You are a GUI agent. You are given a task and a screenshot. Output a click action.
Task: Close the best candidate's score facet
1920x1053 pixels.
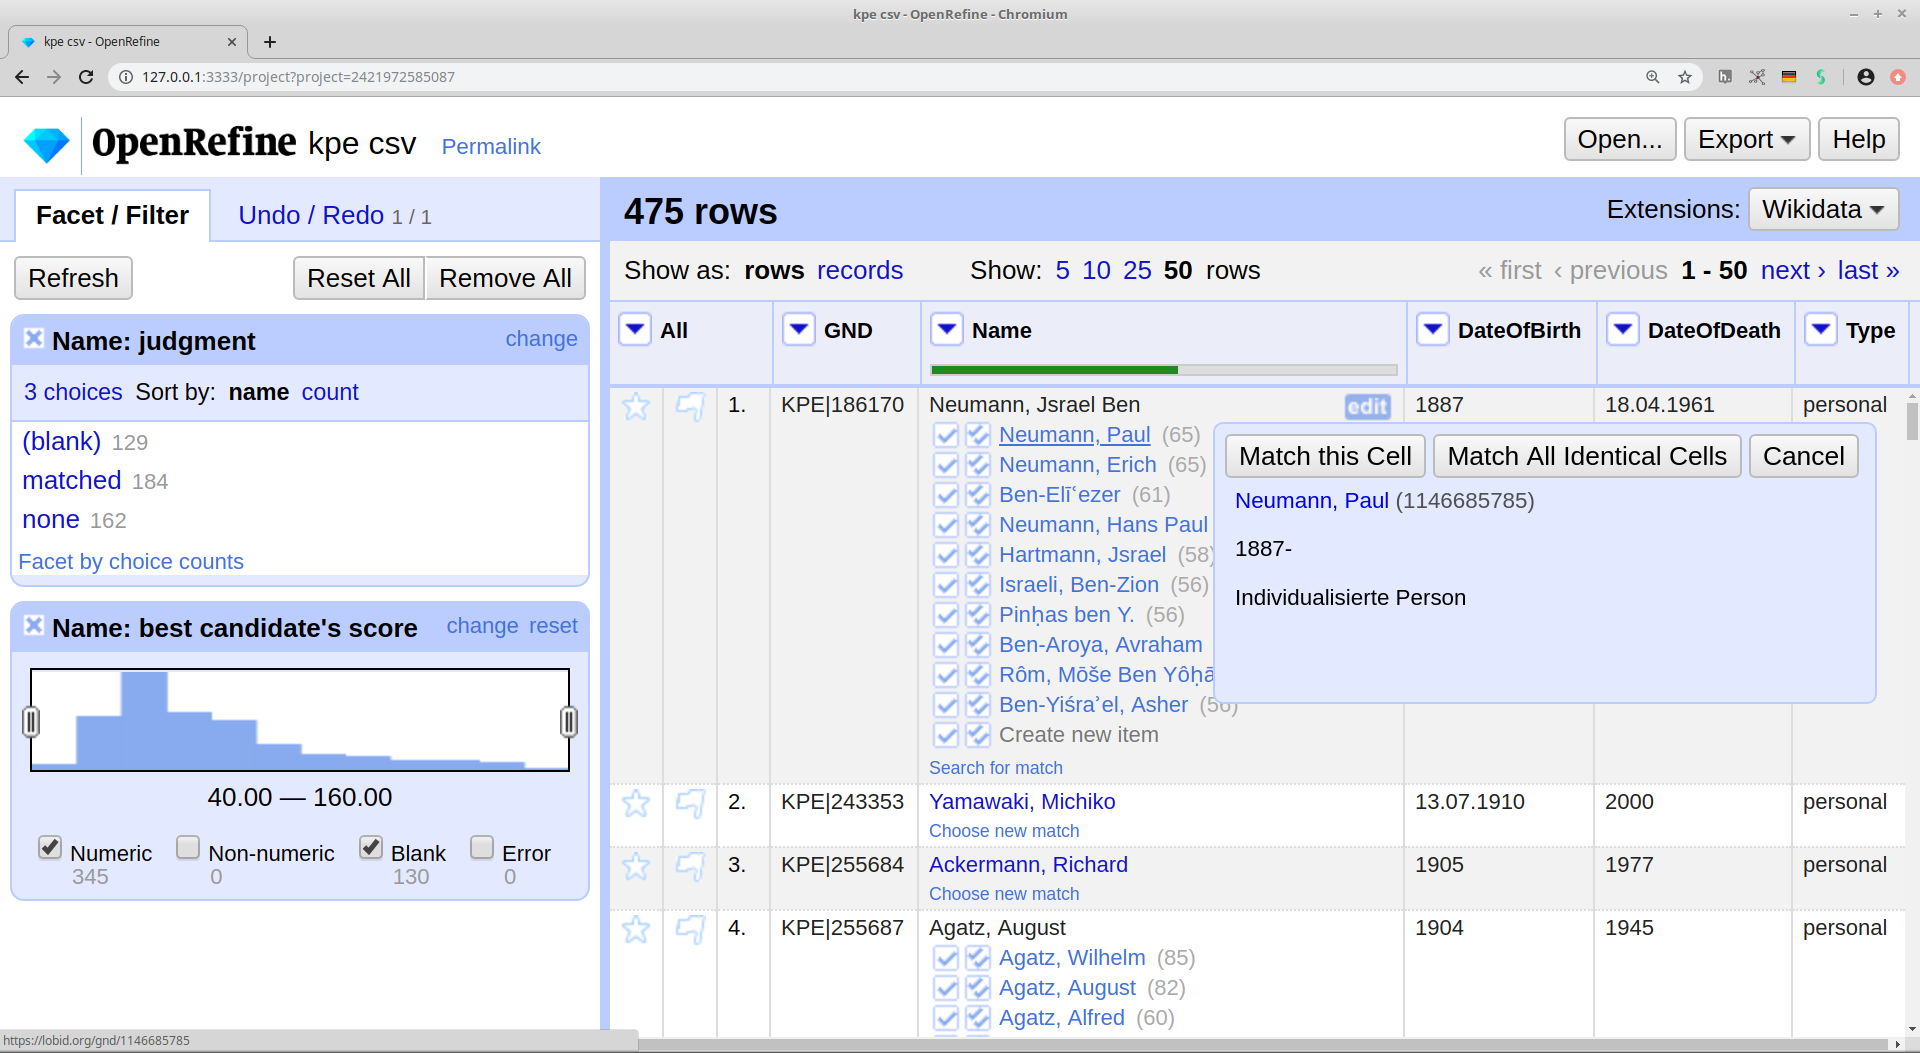point(33,625)
